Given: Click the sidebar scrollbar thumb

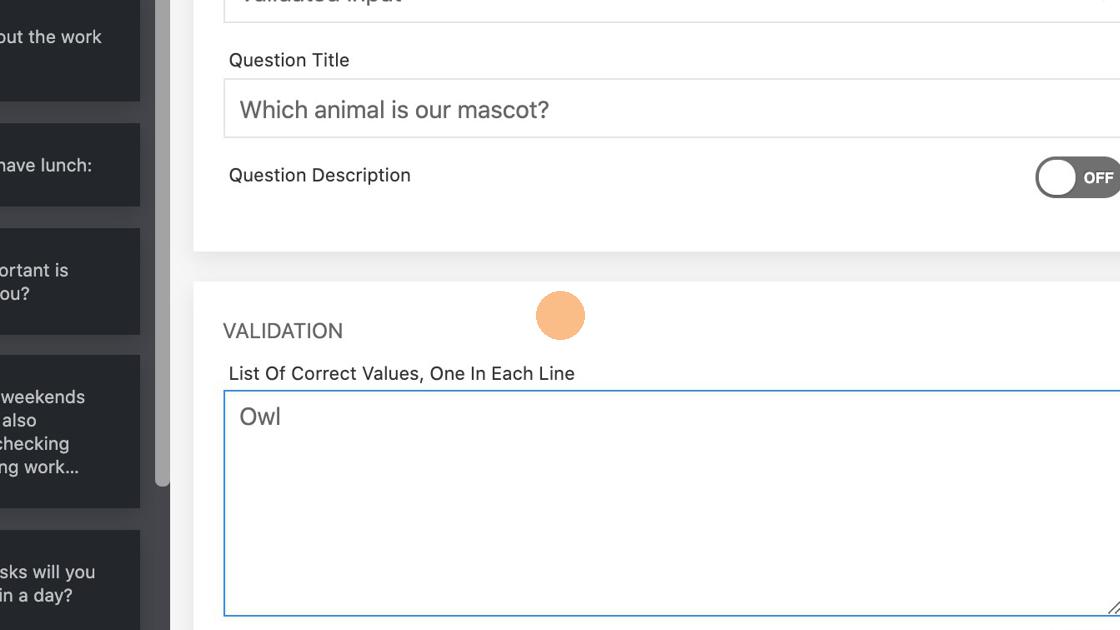Looking at the screenshot, I should 162,240.
